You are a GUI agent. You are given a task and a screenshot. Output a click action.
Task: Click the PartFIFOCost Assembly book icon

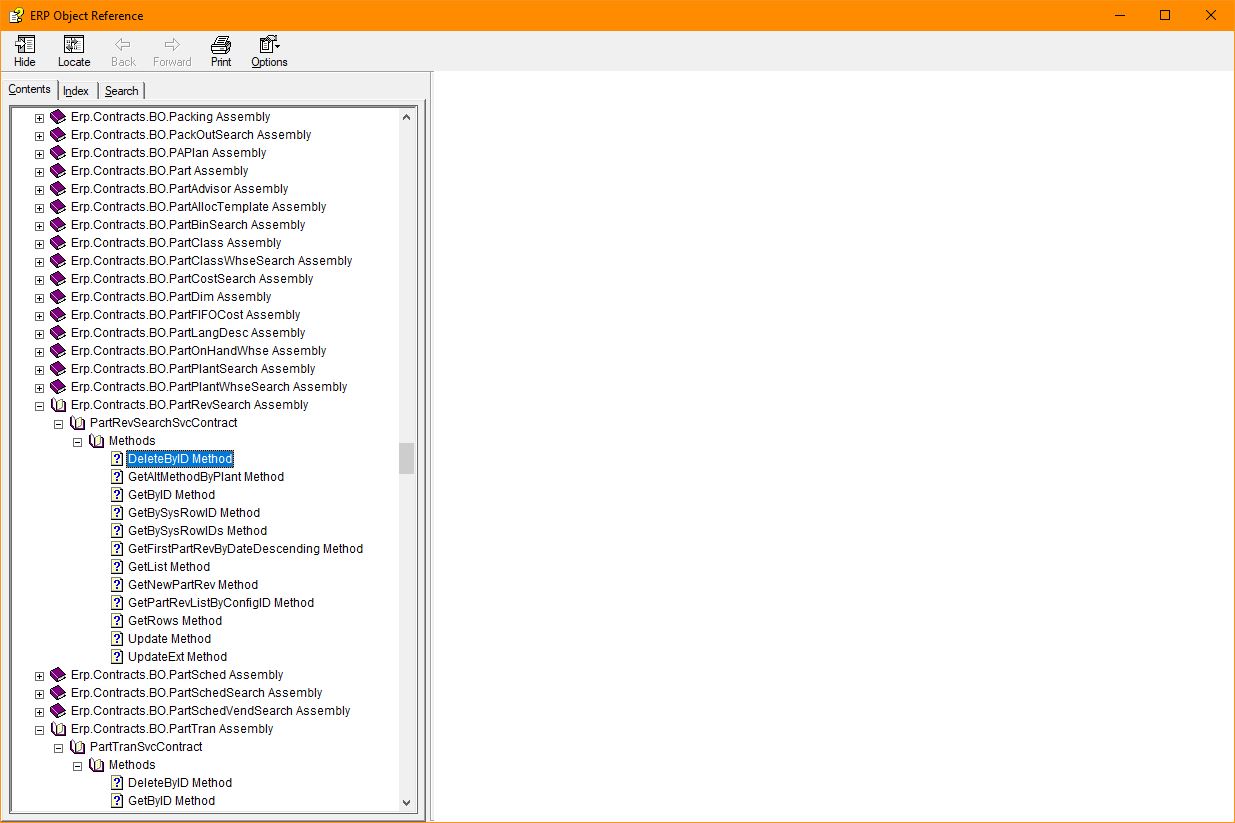pos(58,315)
